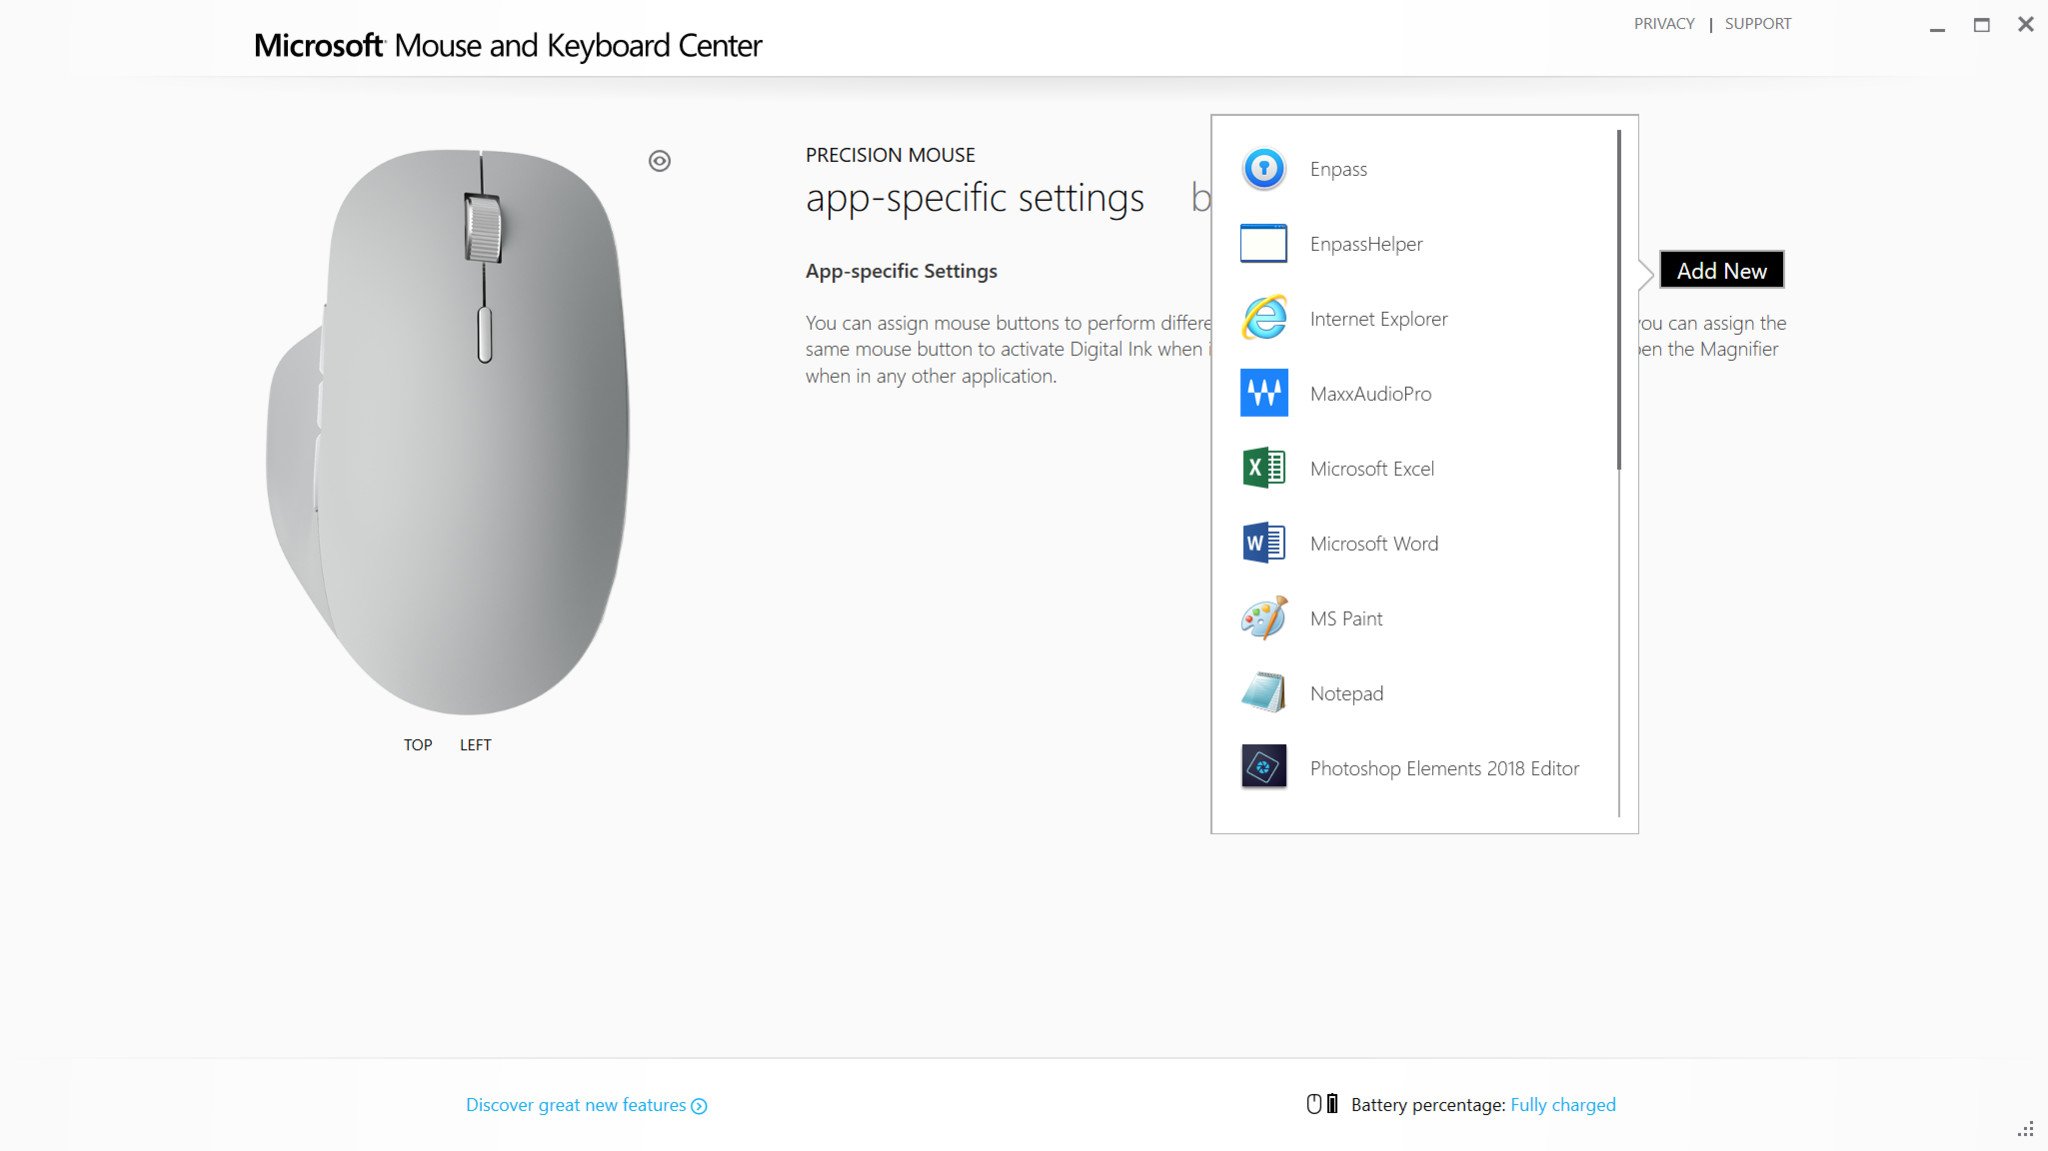Click Photoshop Elements 2018 Editor icon
The height and width of the screenshot is (1151, 2048).
[1260, 767]
